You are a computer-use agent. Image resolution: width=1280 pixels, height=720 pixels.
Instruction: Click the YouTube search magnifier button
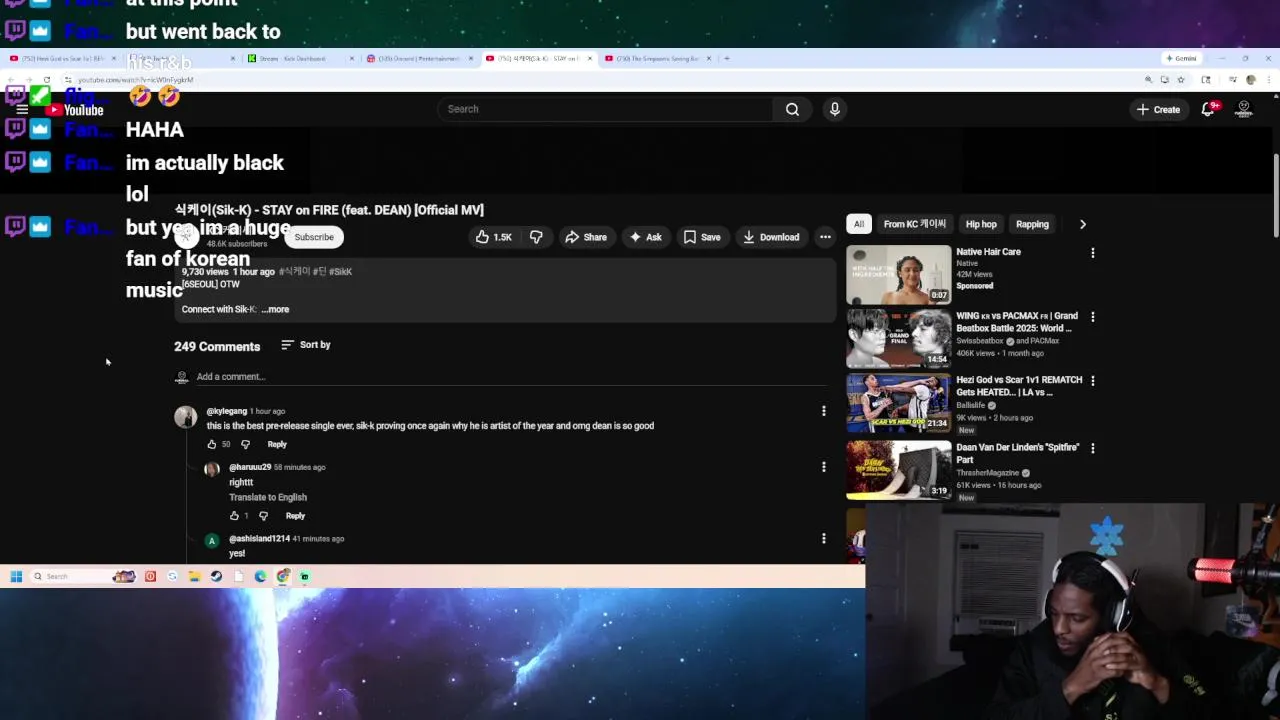coord(792,109)
